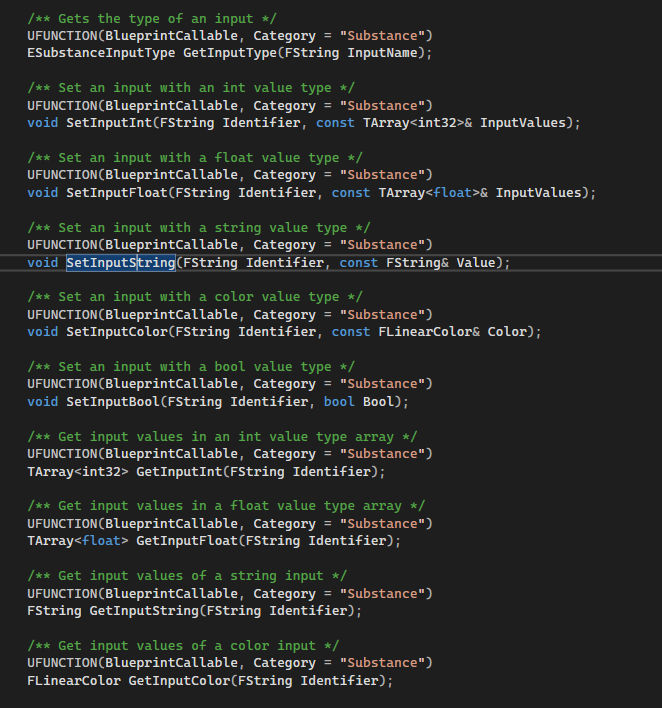Click the 'FString InputName' parameter in GetInputType
Image resolution: width=662 pixels, height=708 pixels.
[351, 53]
